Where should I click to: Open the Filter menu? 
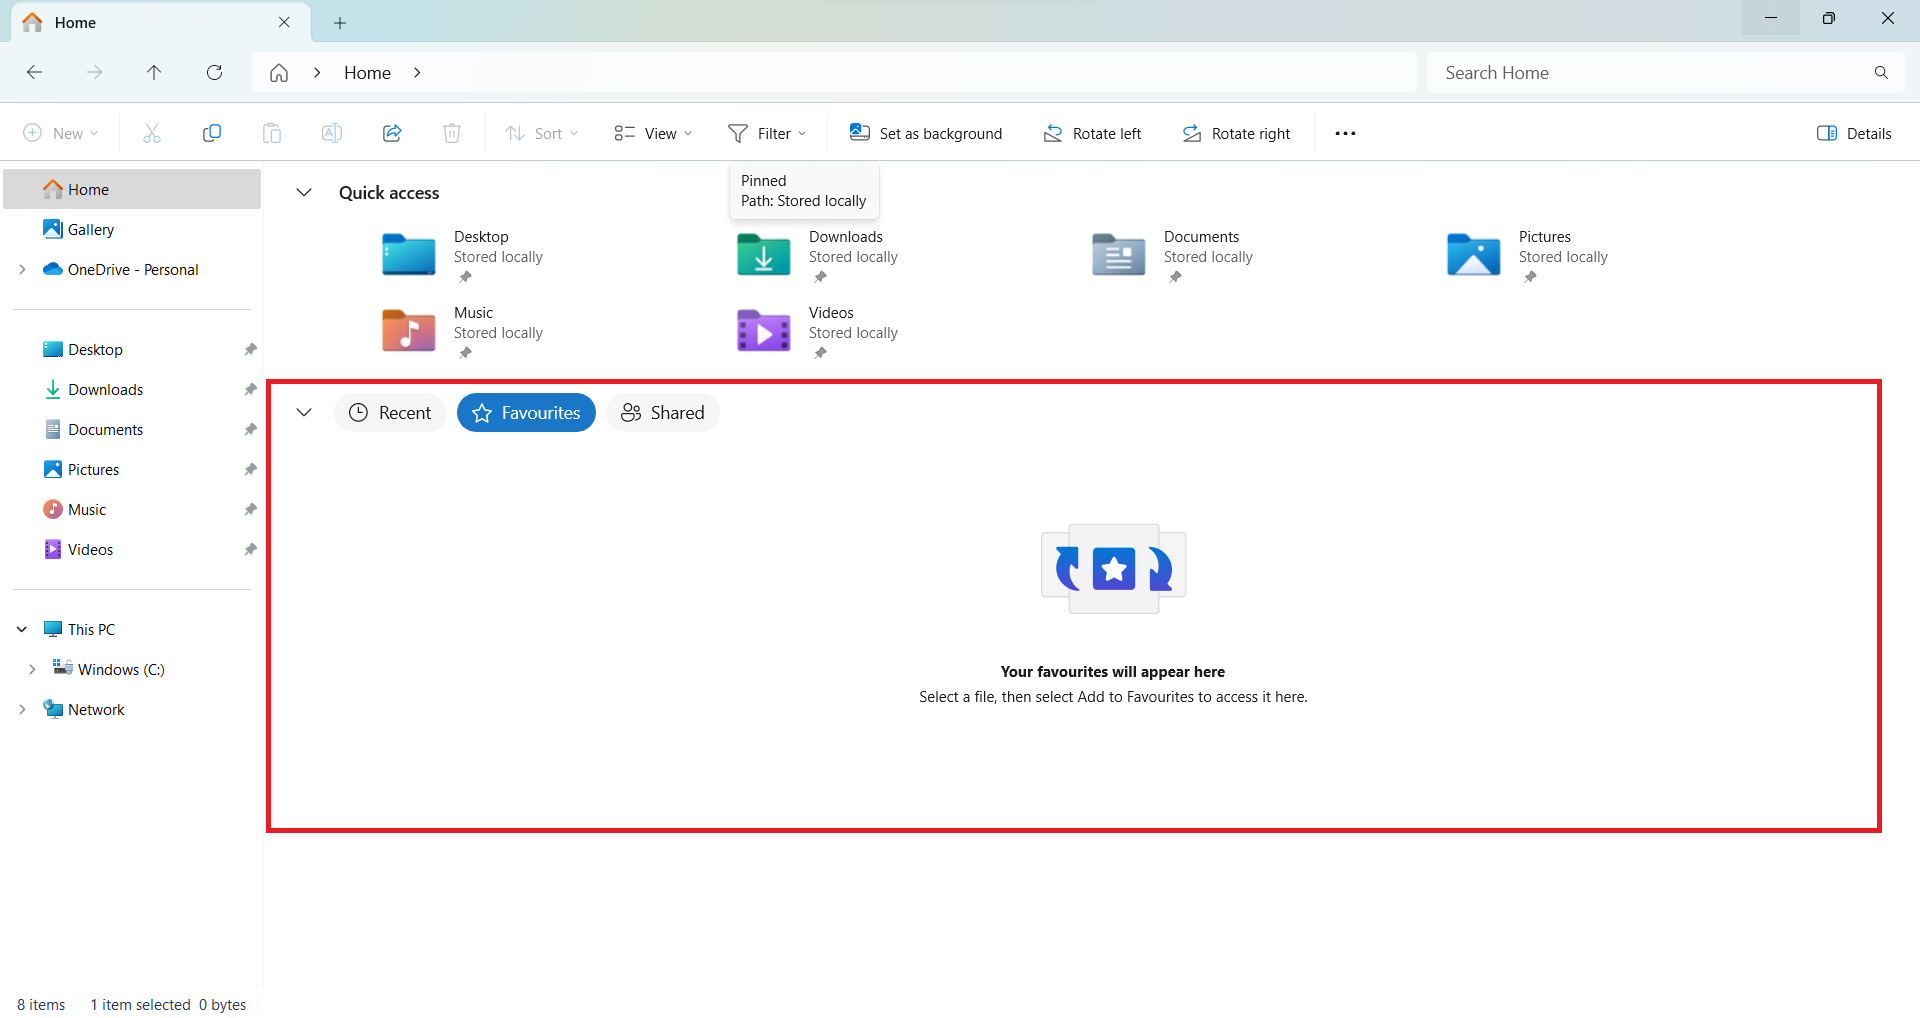pos(767,132)
